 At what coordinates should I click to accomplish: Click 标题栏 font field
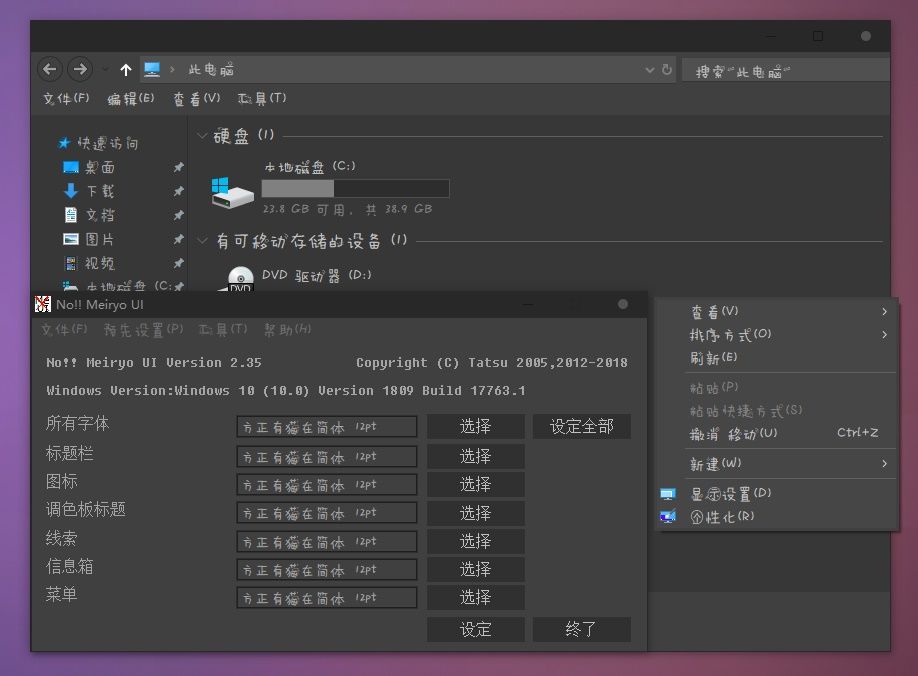[x=327, y=456]
